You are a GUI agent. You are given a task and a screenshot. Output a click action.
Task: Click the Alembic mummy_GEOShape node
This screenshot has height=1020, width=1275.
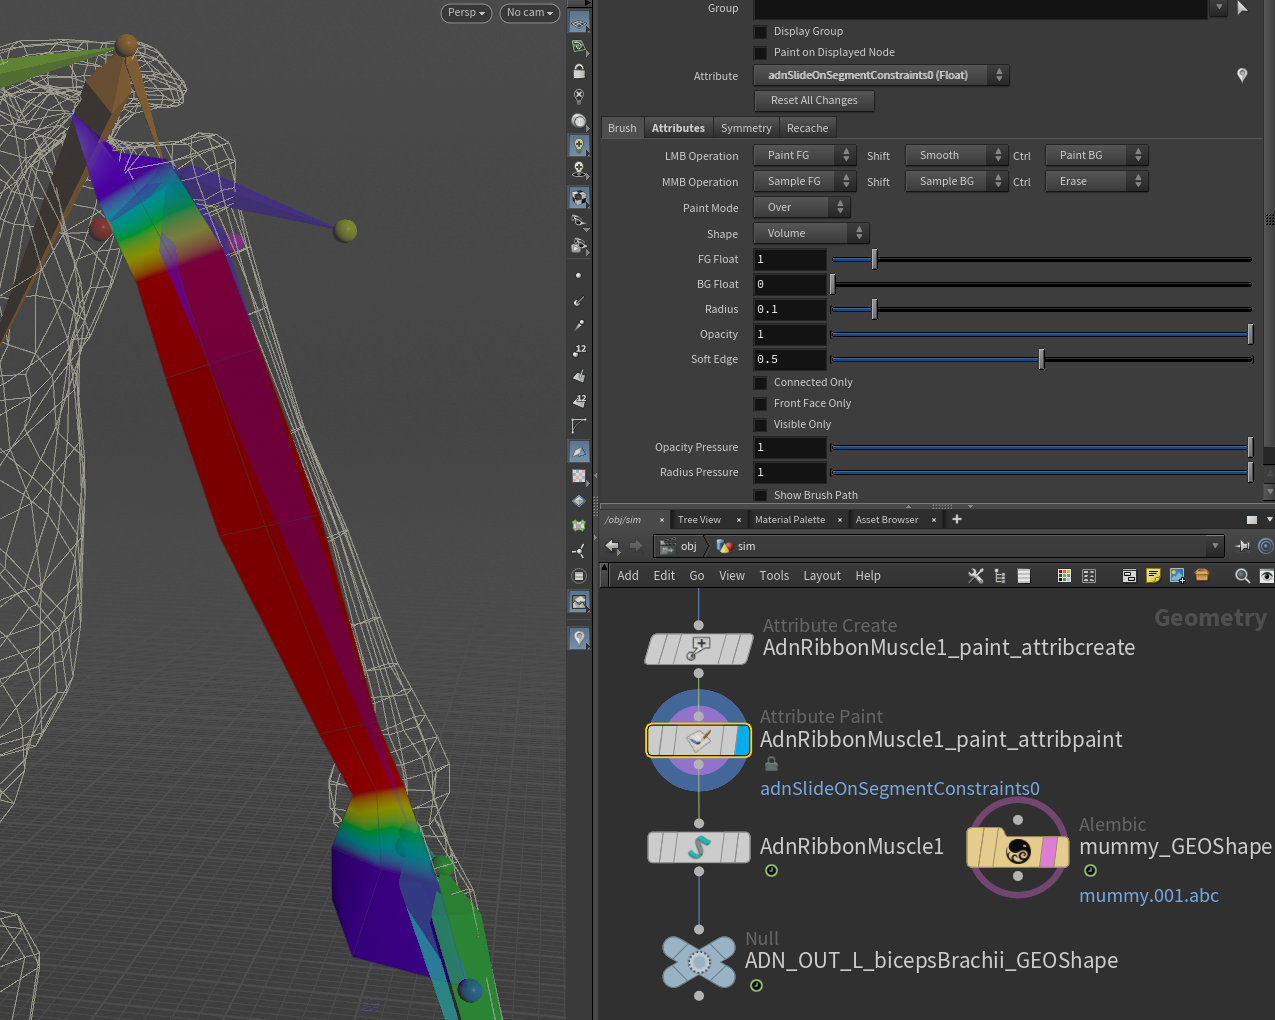point(1017,850)
